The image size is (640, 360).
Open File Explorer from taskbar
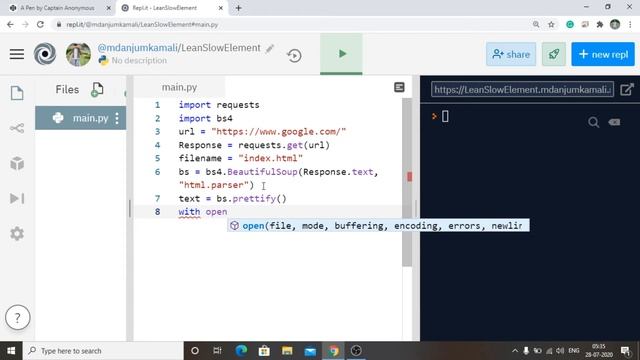287,351
